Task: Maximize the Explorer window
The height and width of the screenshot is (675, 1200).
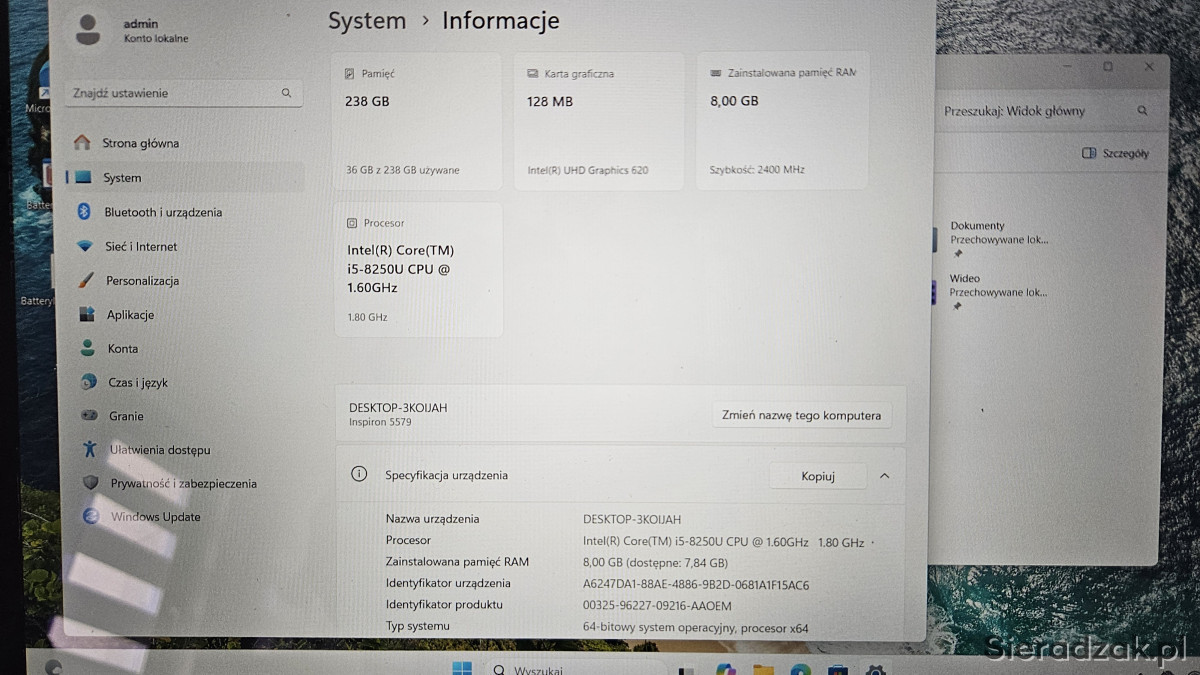Action: (1108, 67)
